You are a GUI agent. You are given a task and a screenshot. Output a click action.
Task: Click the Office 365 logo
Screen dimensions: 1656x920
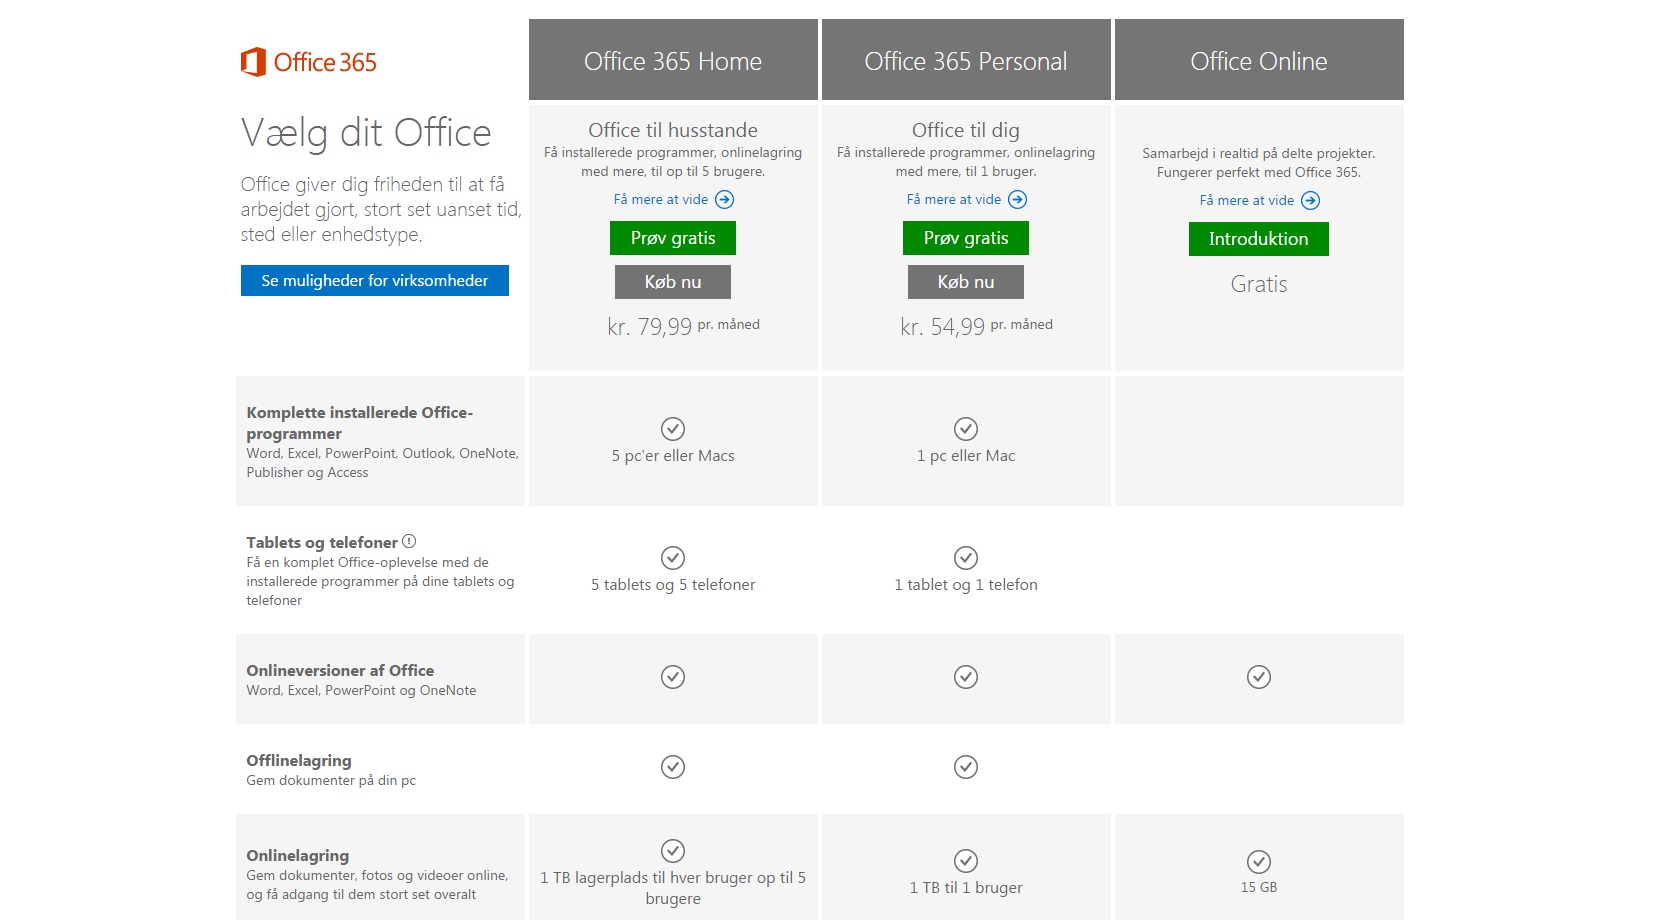point(309,62)
